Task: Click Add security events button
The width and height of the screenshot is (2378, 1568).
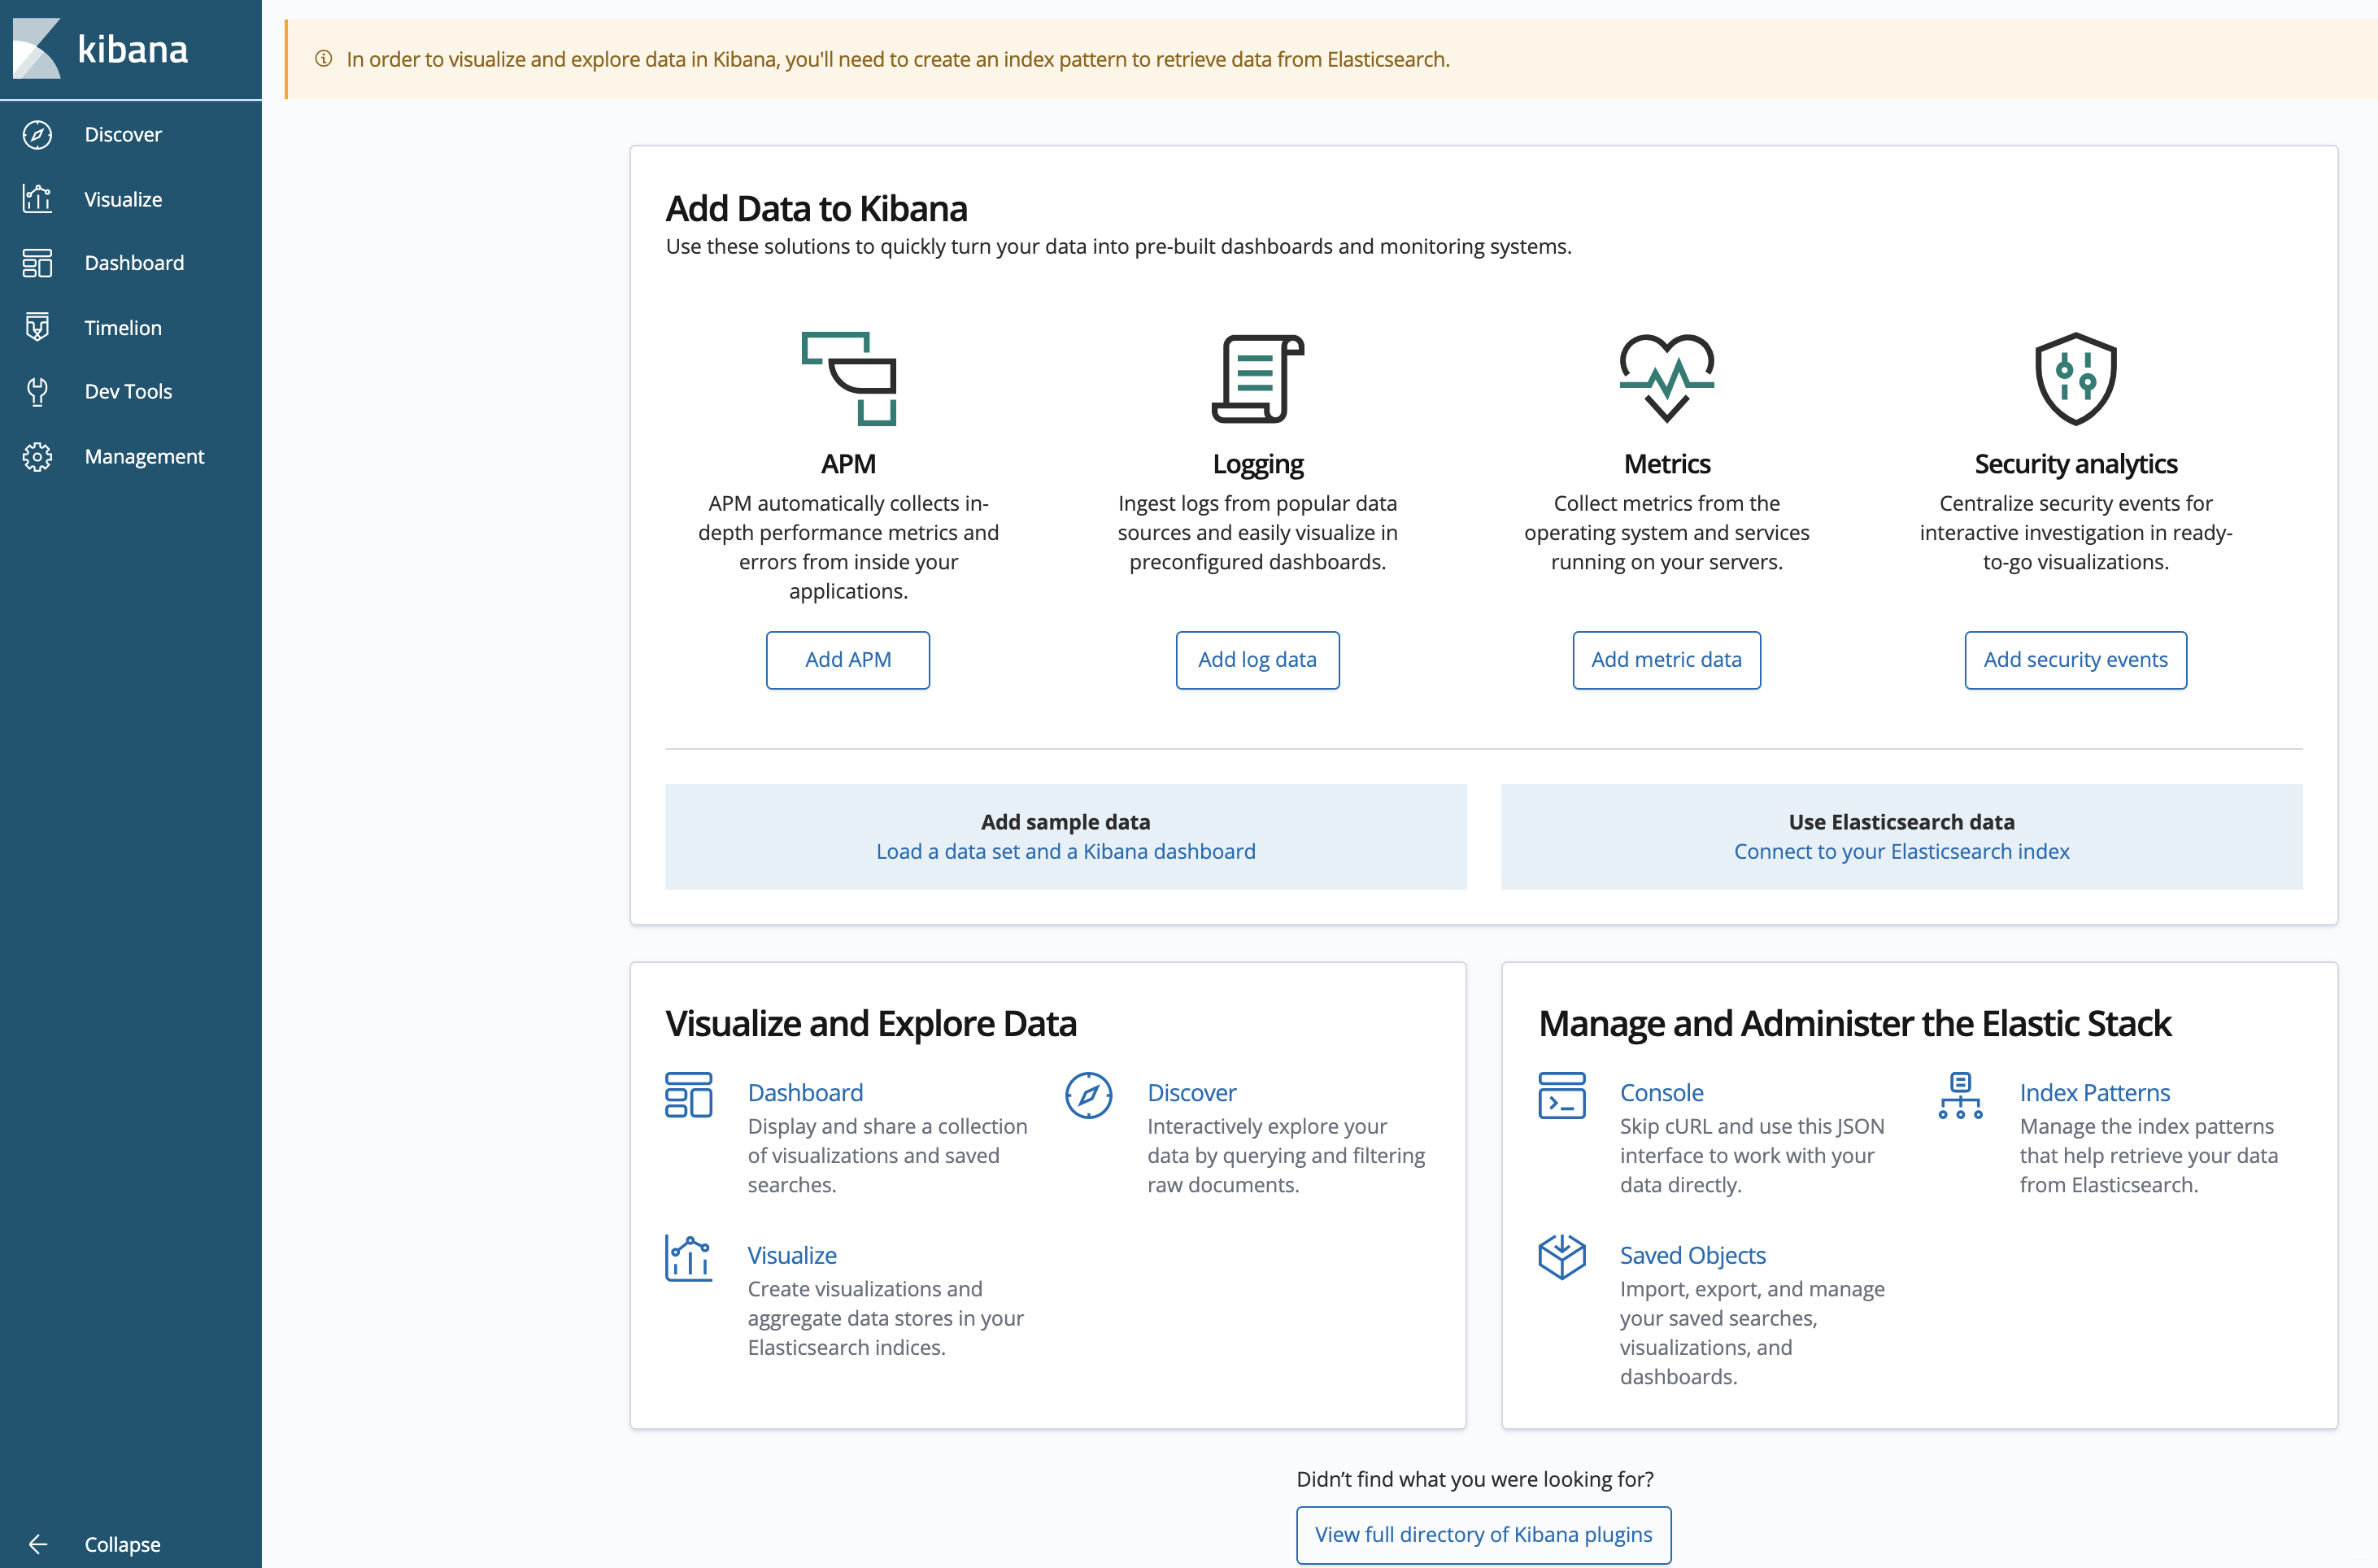Action: pyautogui.click(x=2075, y=660)
